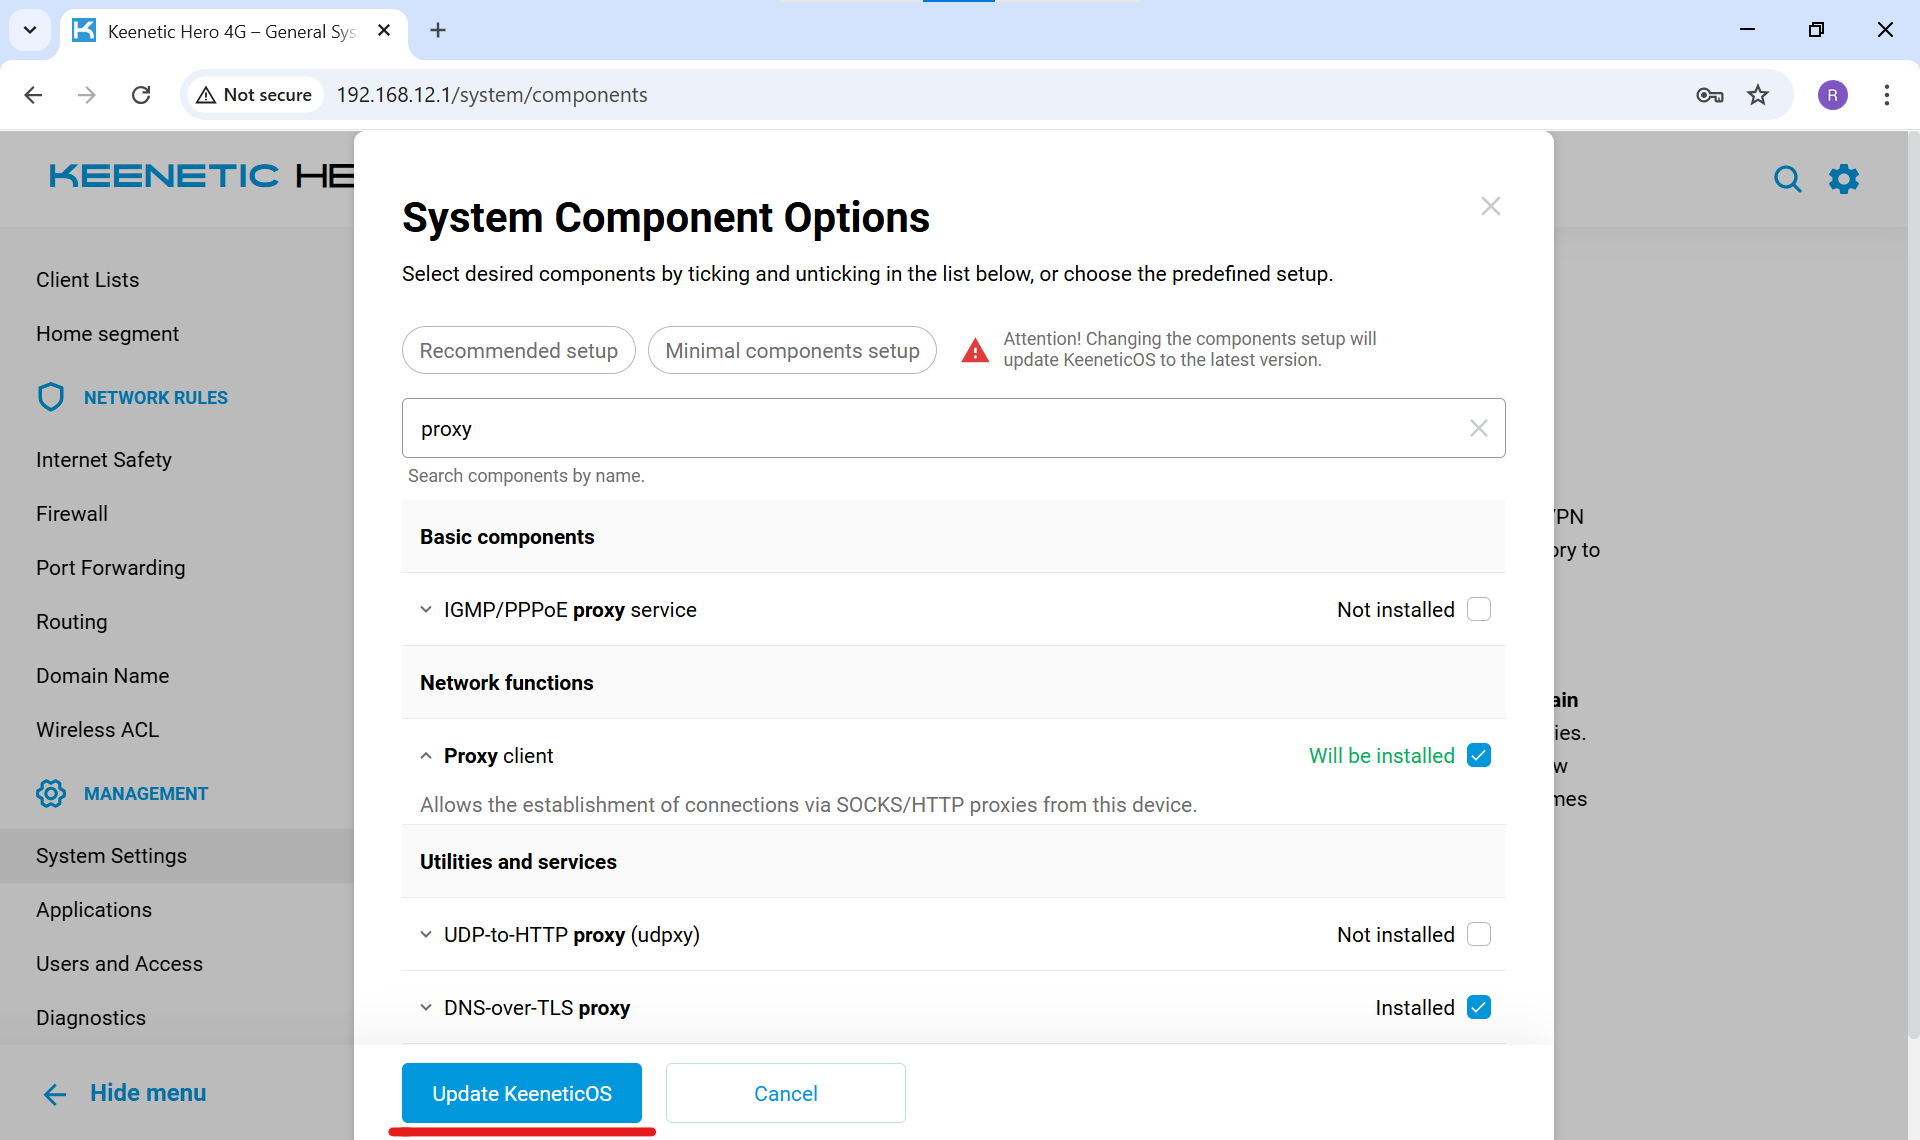1920x1140 pixels.
Task: Collapse the Proxy client description
Action: click(x=426, y=756)
